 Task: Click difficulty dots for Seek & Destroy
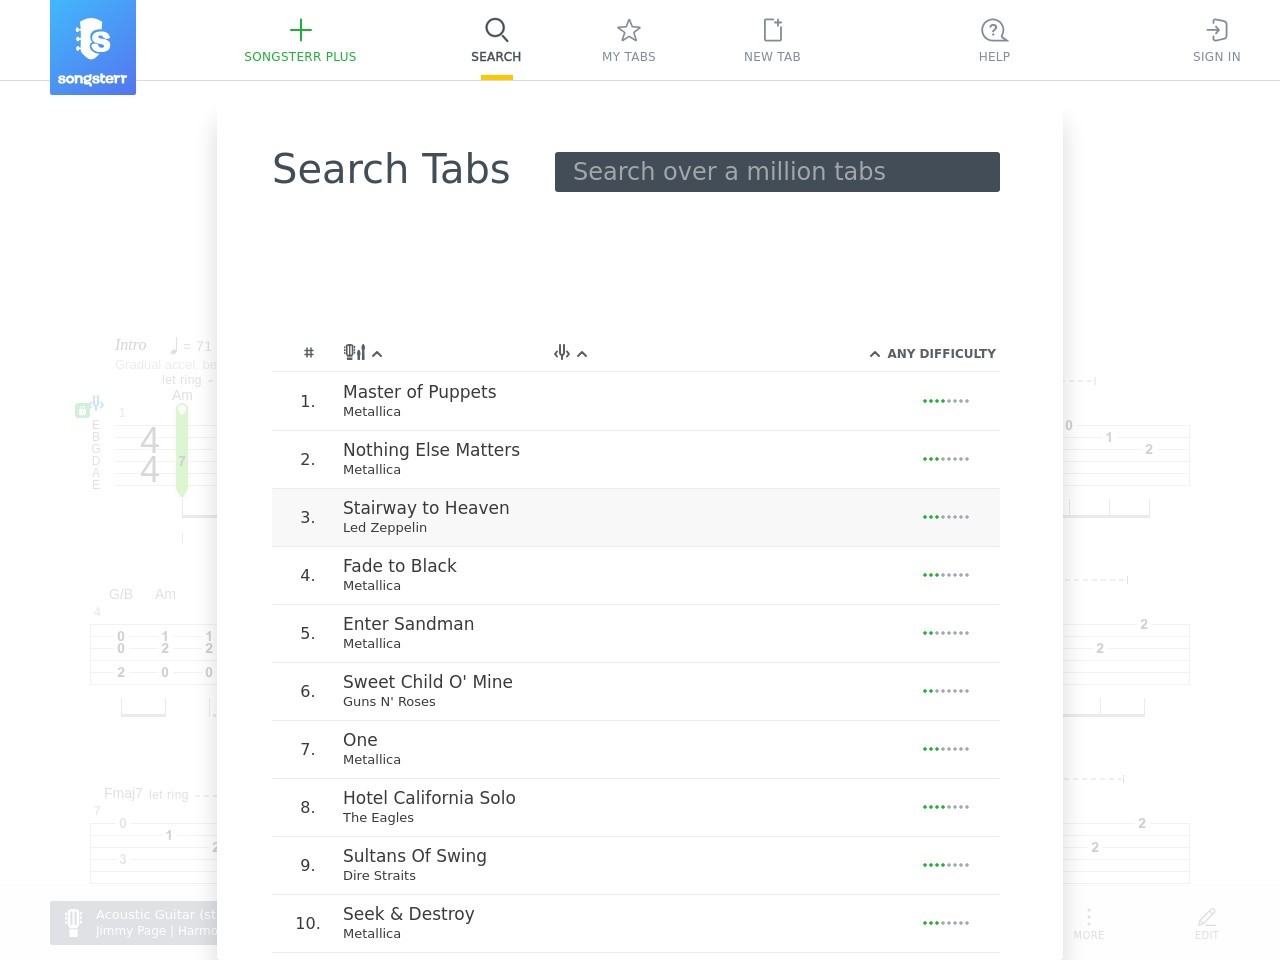[946, 923]
